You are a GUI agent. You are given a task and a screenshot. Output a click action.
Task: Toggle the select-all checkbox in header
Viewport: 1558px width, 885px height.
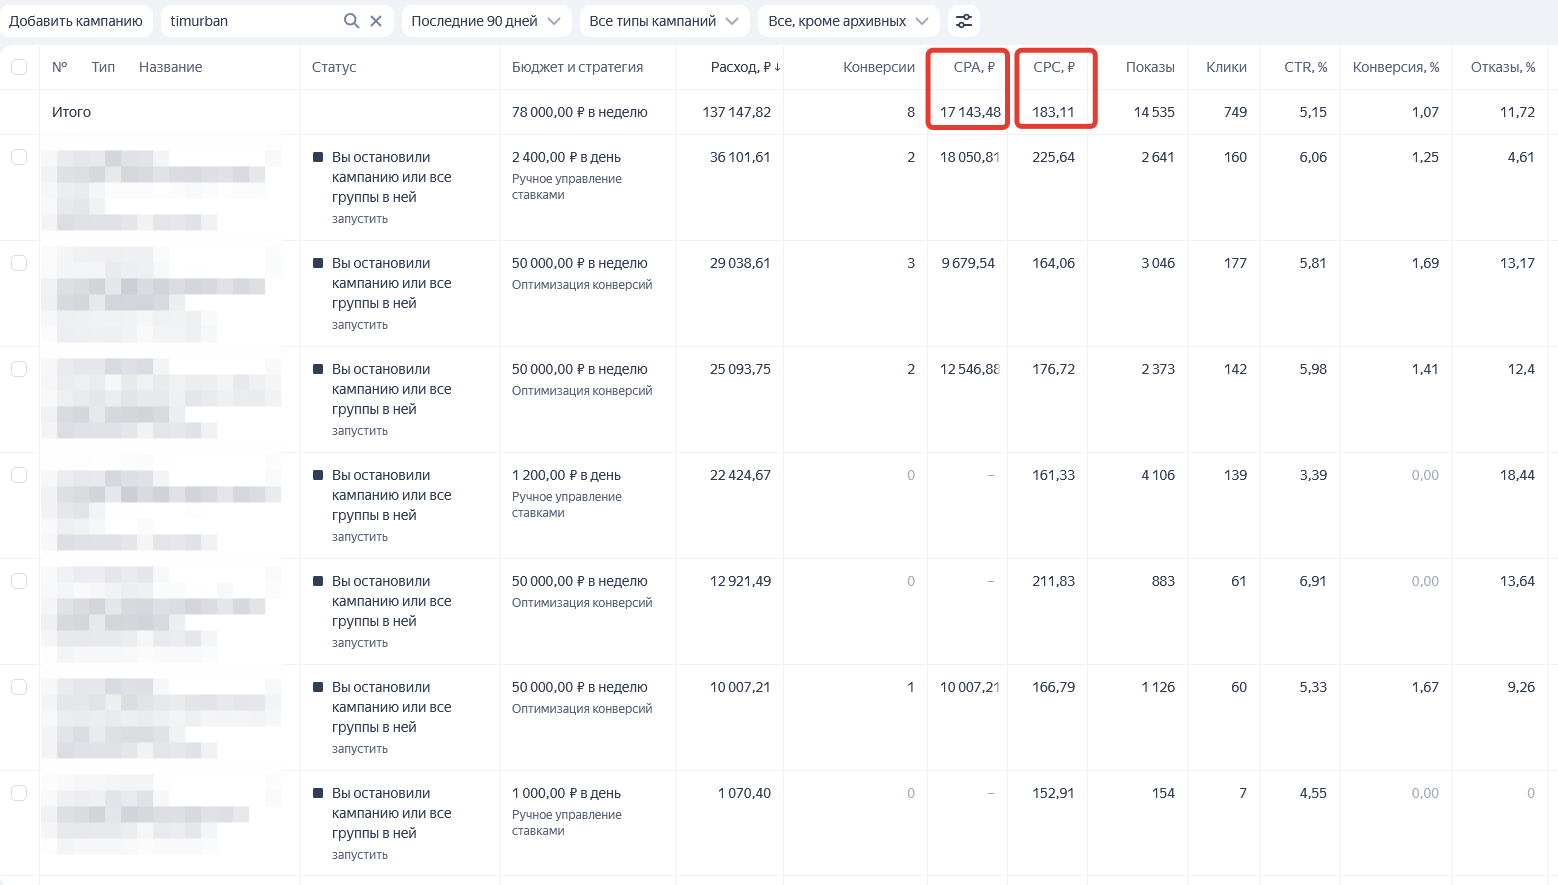click(x=19, y=67)
